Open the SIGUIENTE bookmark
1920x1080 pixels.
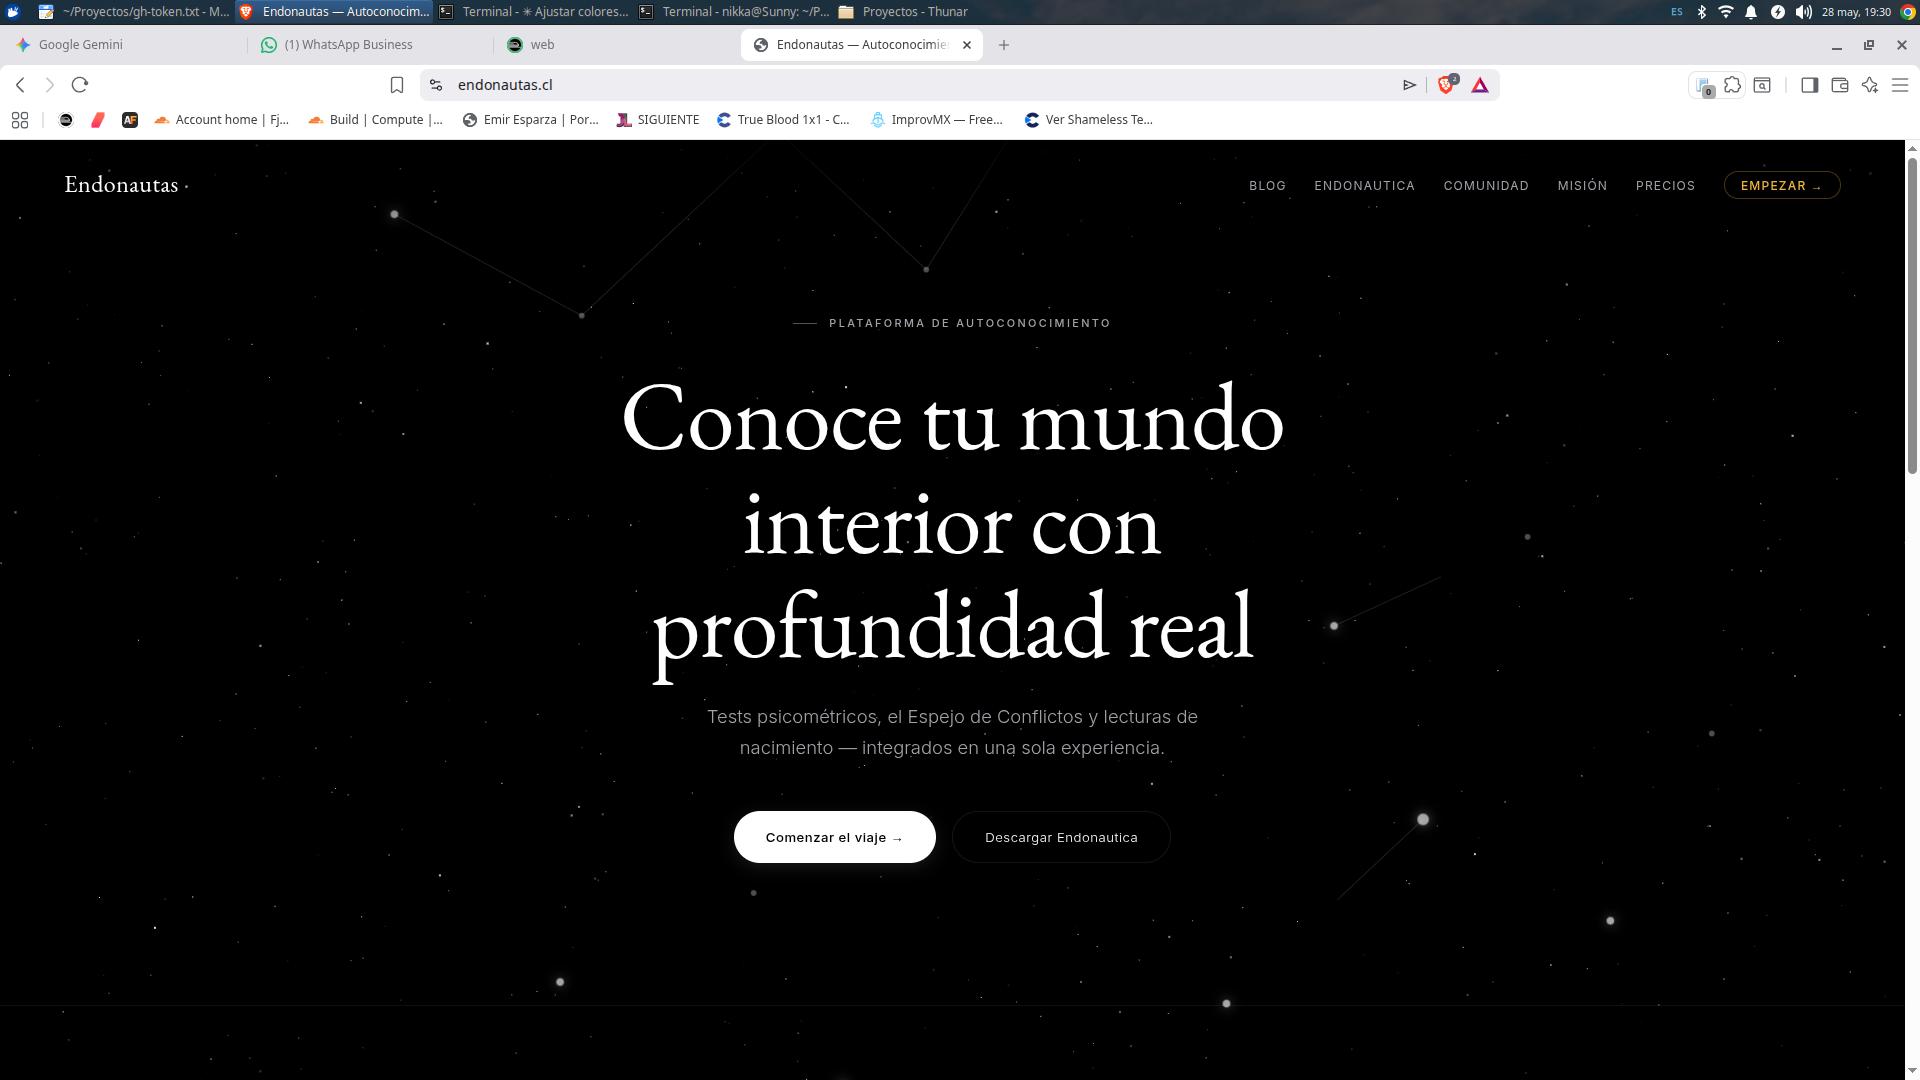[658, 120]
